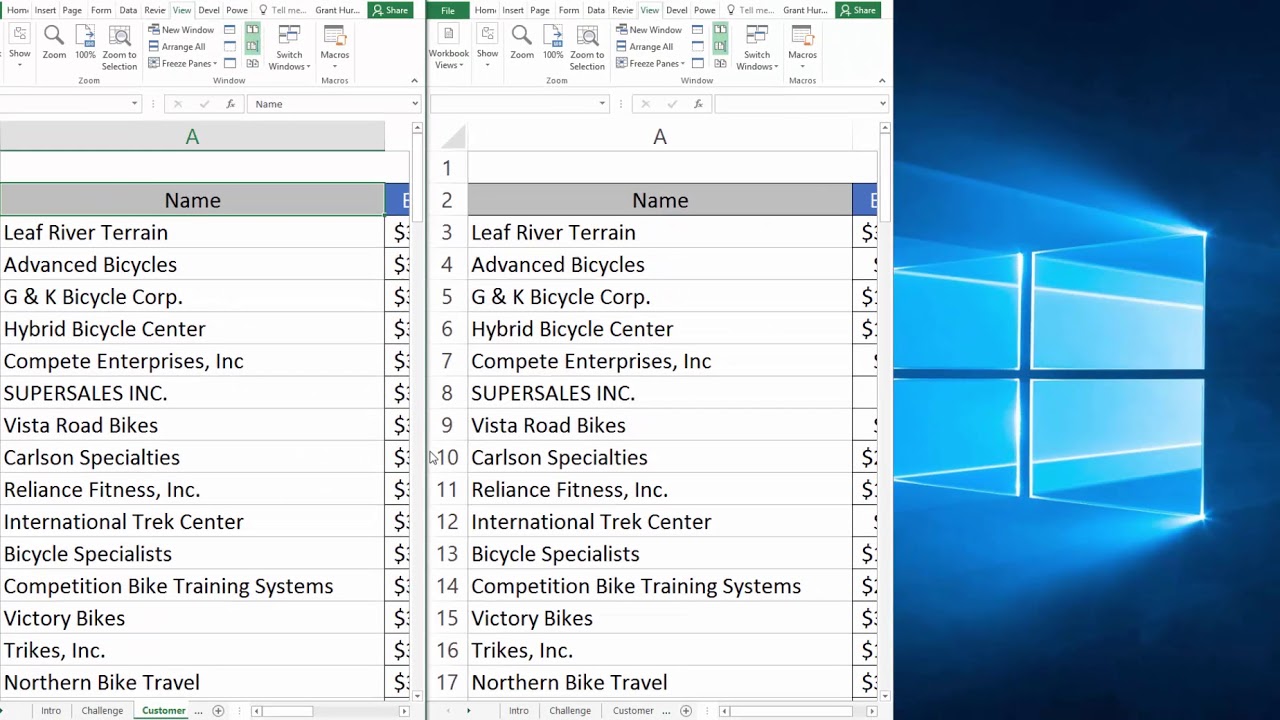
Task: Open Switch Windows menu in right window
Action: (757, 47)
